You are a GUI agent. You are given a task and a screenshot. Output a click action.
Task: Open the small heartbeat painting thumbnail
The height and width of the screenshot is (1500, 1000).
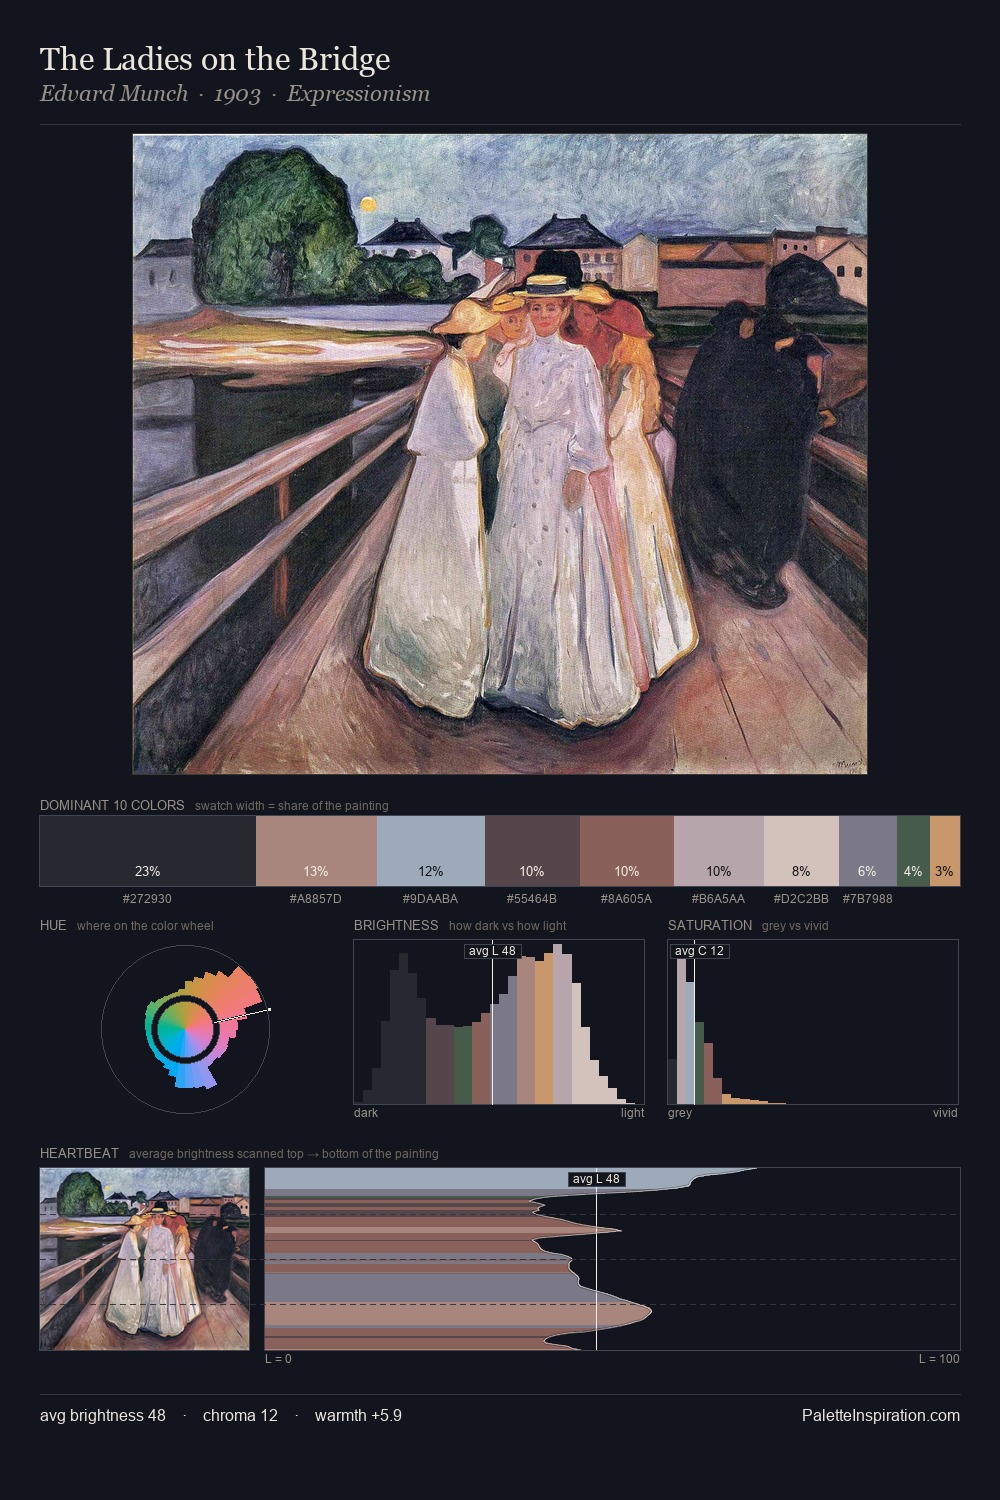coord(145,1259)
